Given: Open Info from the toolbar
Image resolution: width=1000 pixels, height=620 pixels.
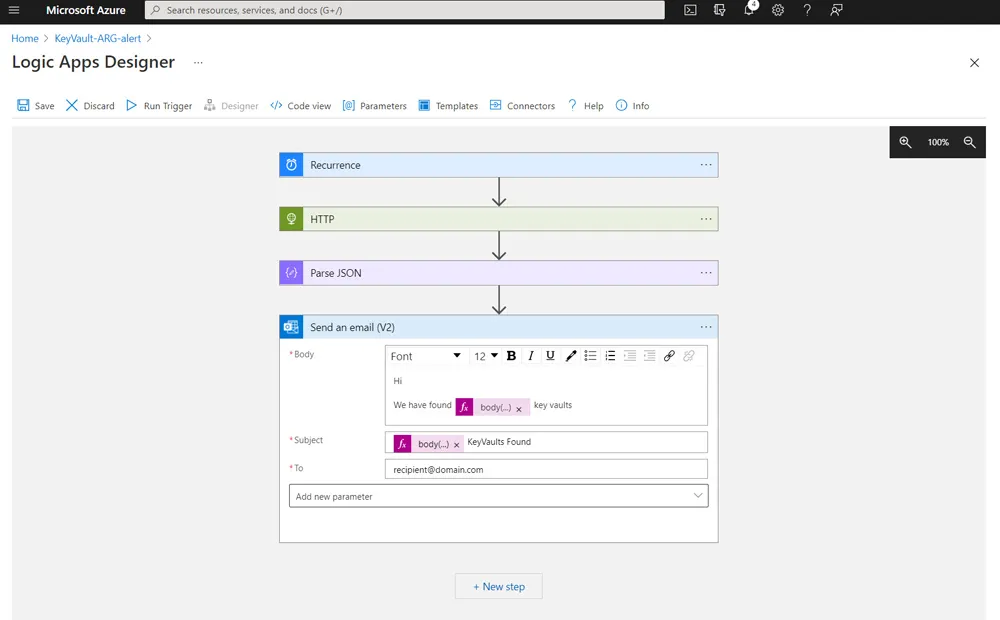Looking at the screenshot, I should [632, 106].
